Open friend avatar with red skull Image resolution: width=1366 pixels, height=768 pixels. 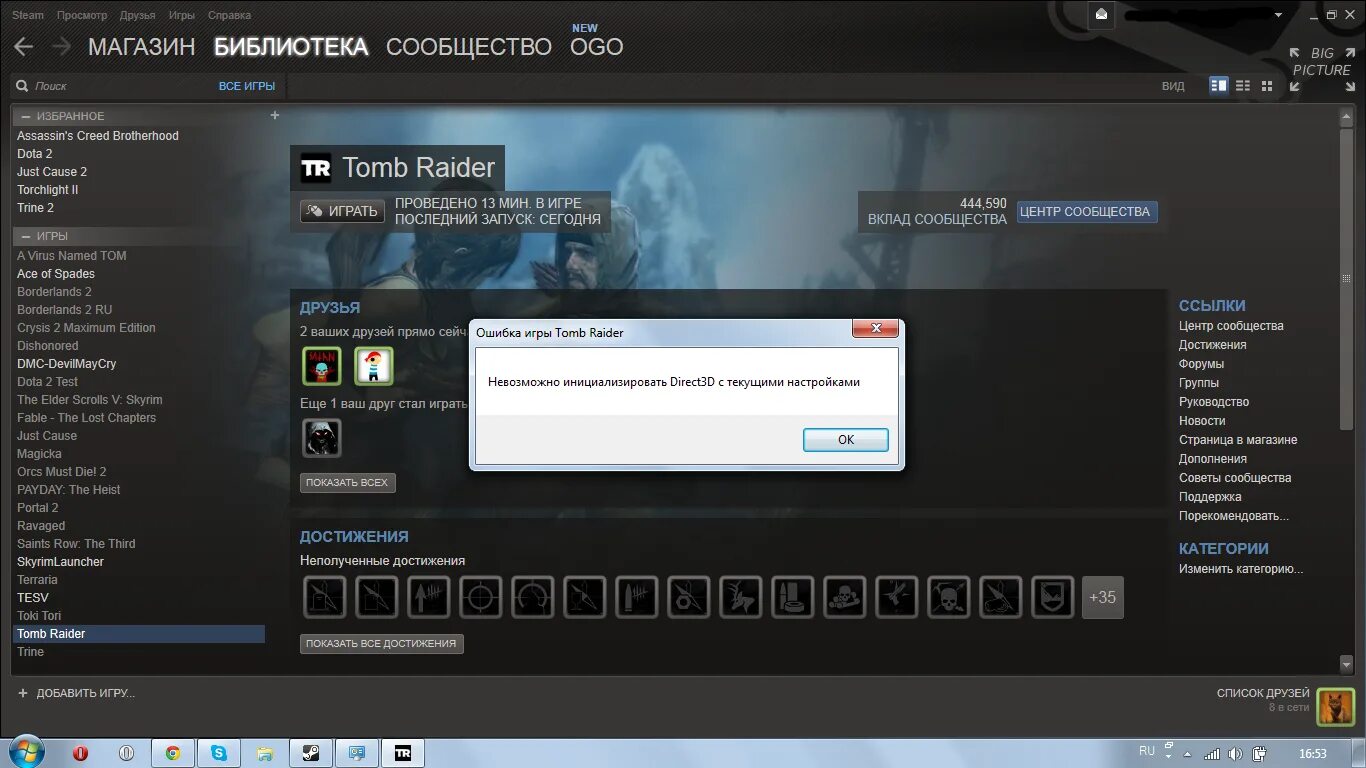point(322,366)
